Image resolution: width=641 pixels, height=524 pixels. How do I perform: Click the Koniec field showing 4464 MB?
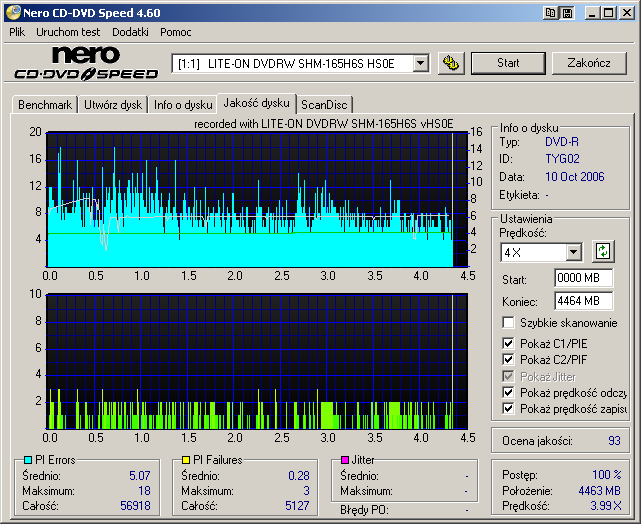click(583, 301)
